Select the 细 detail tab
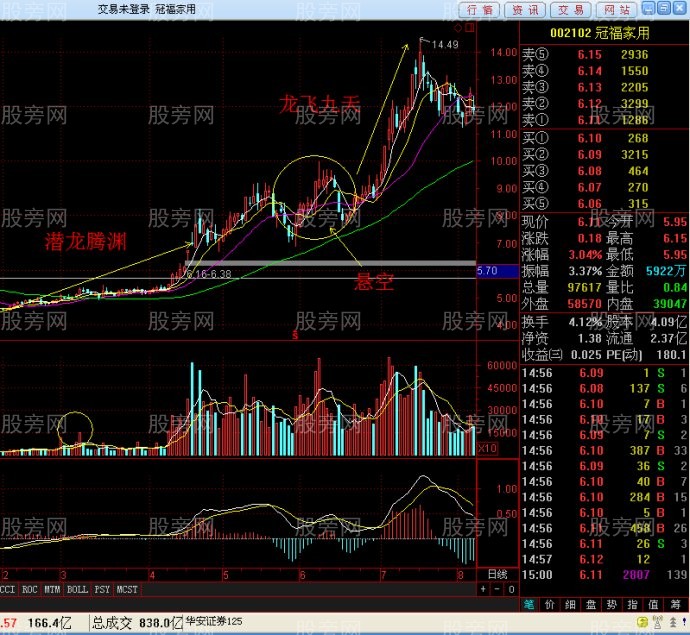 point(570,605)
